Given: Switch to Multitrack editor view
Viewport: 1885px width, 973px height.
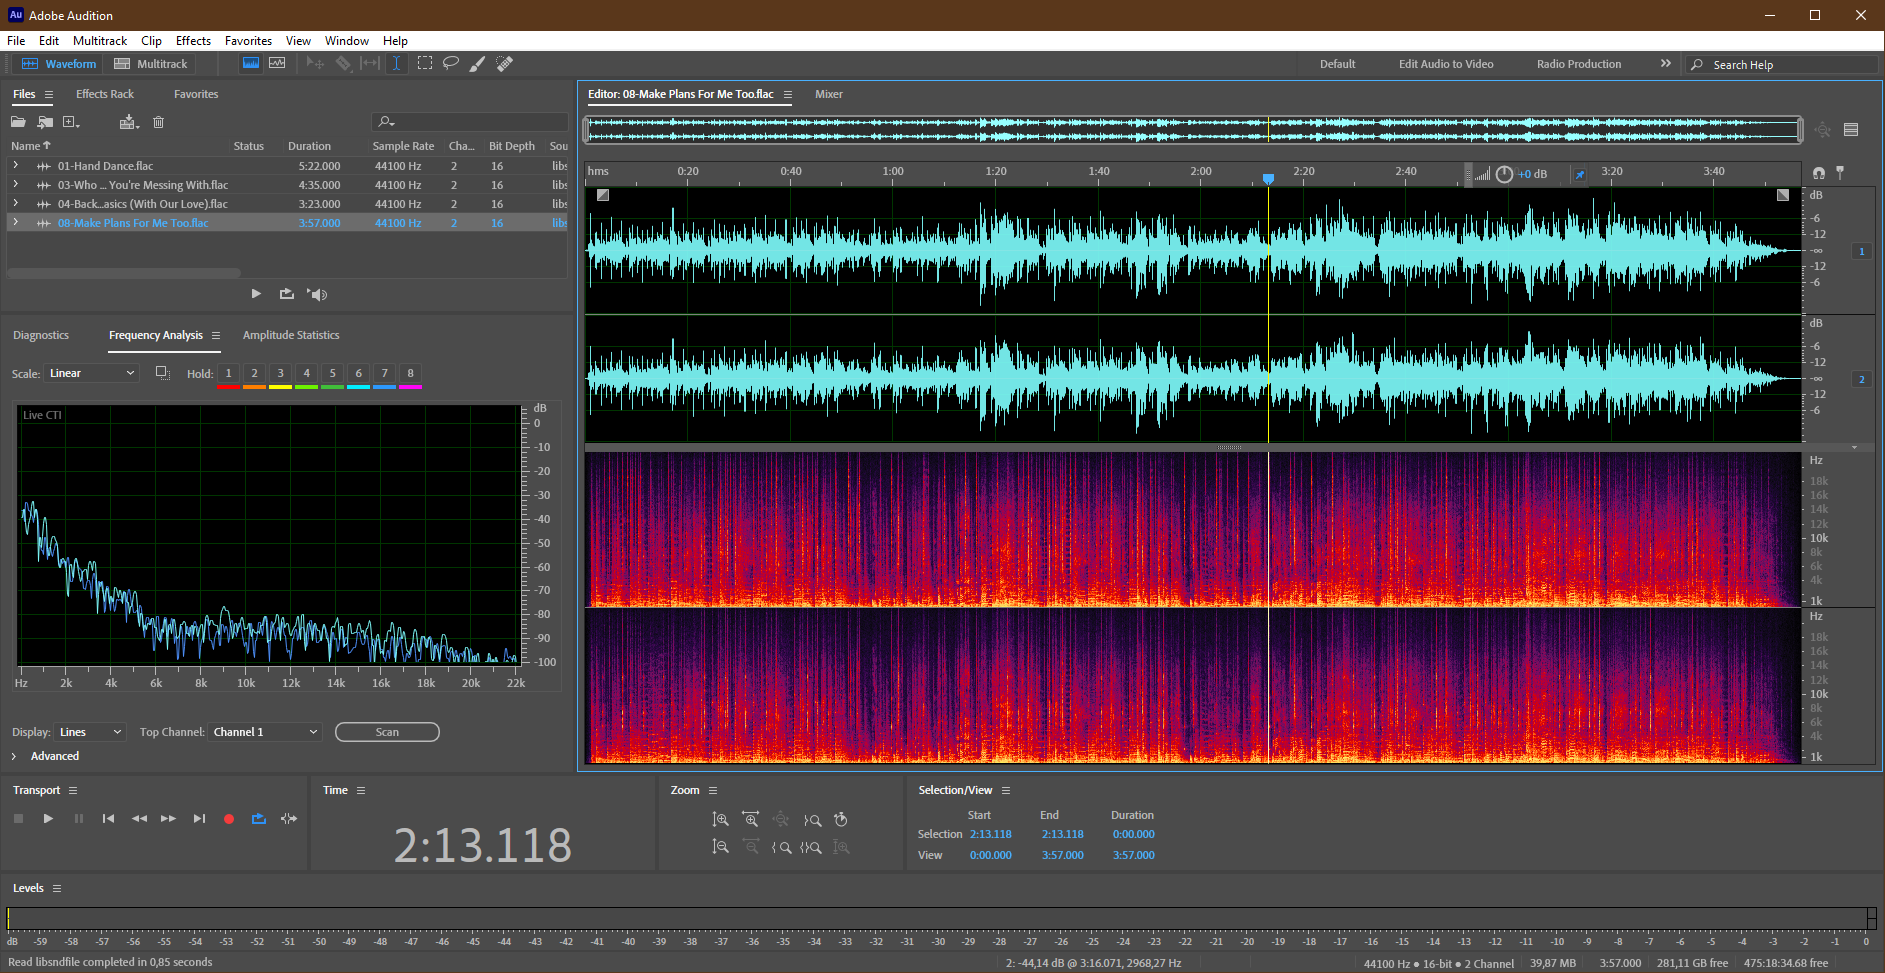Looking at the screenshot, I should click(151, 64).
